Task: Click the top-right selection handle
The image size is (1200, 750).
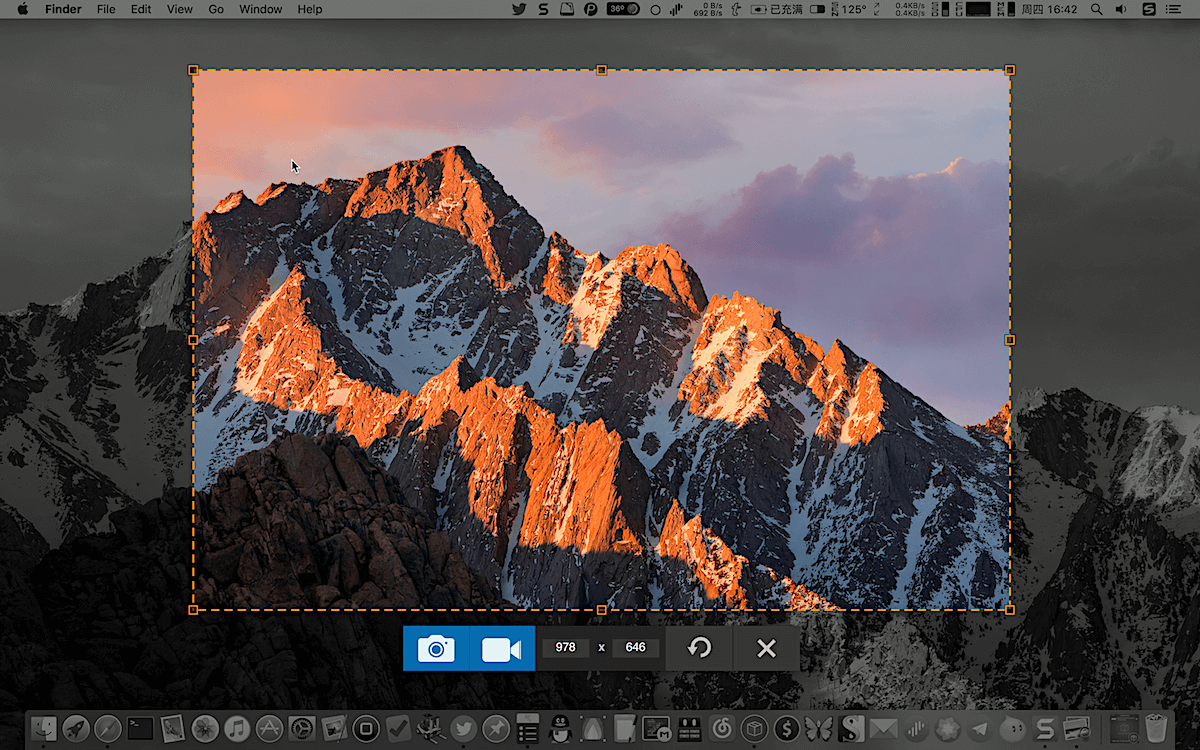Action: (x=1009, y=70)
